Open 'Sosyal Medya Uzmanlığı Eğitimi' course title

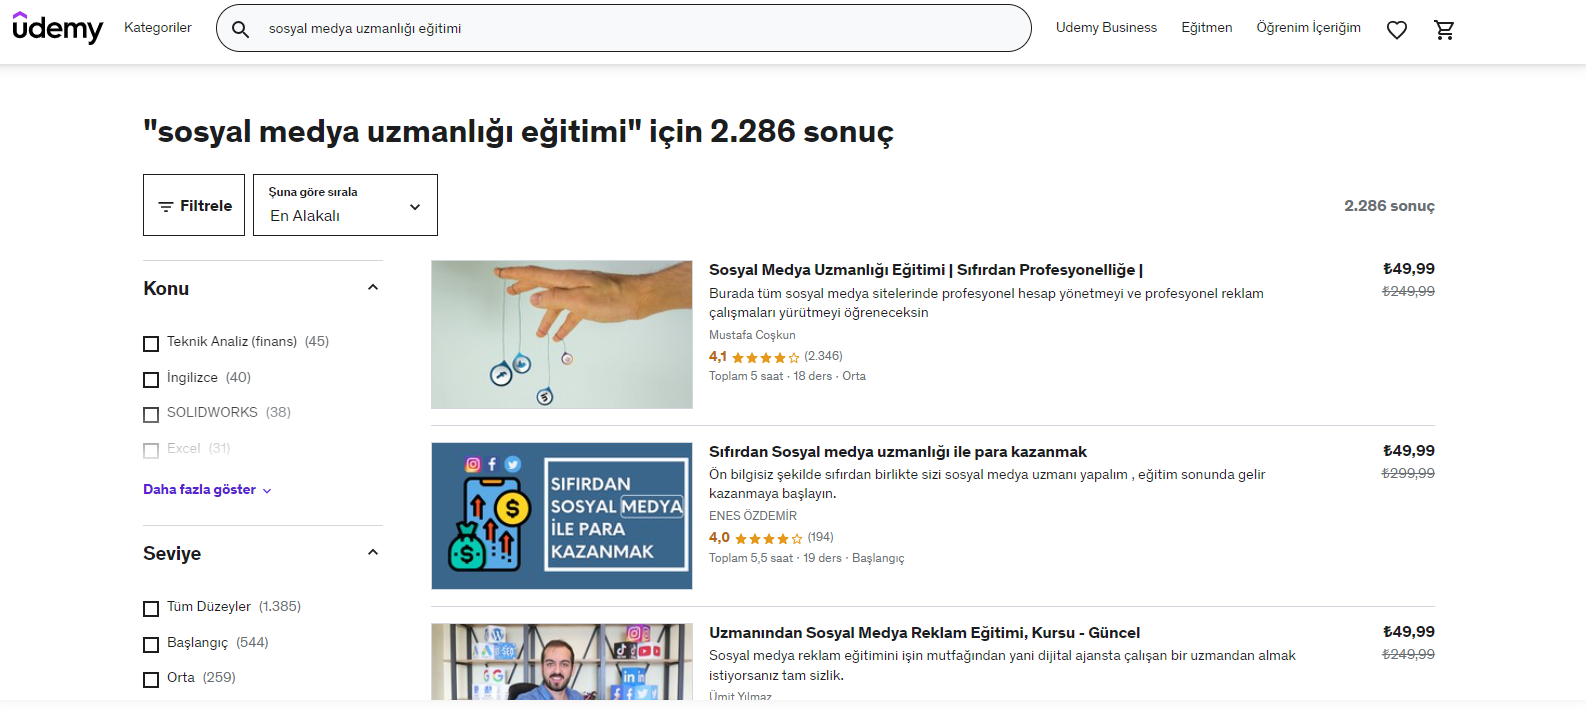coord(926,270)
